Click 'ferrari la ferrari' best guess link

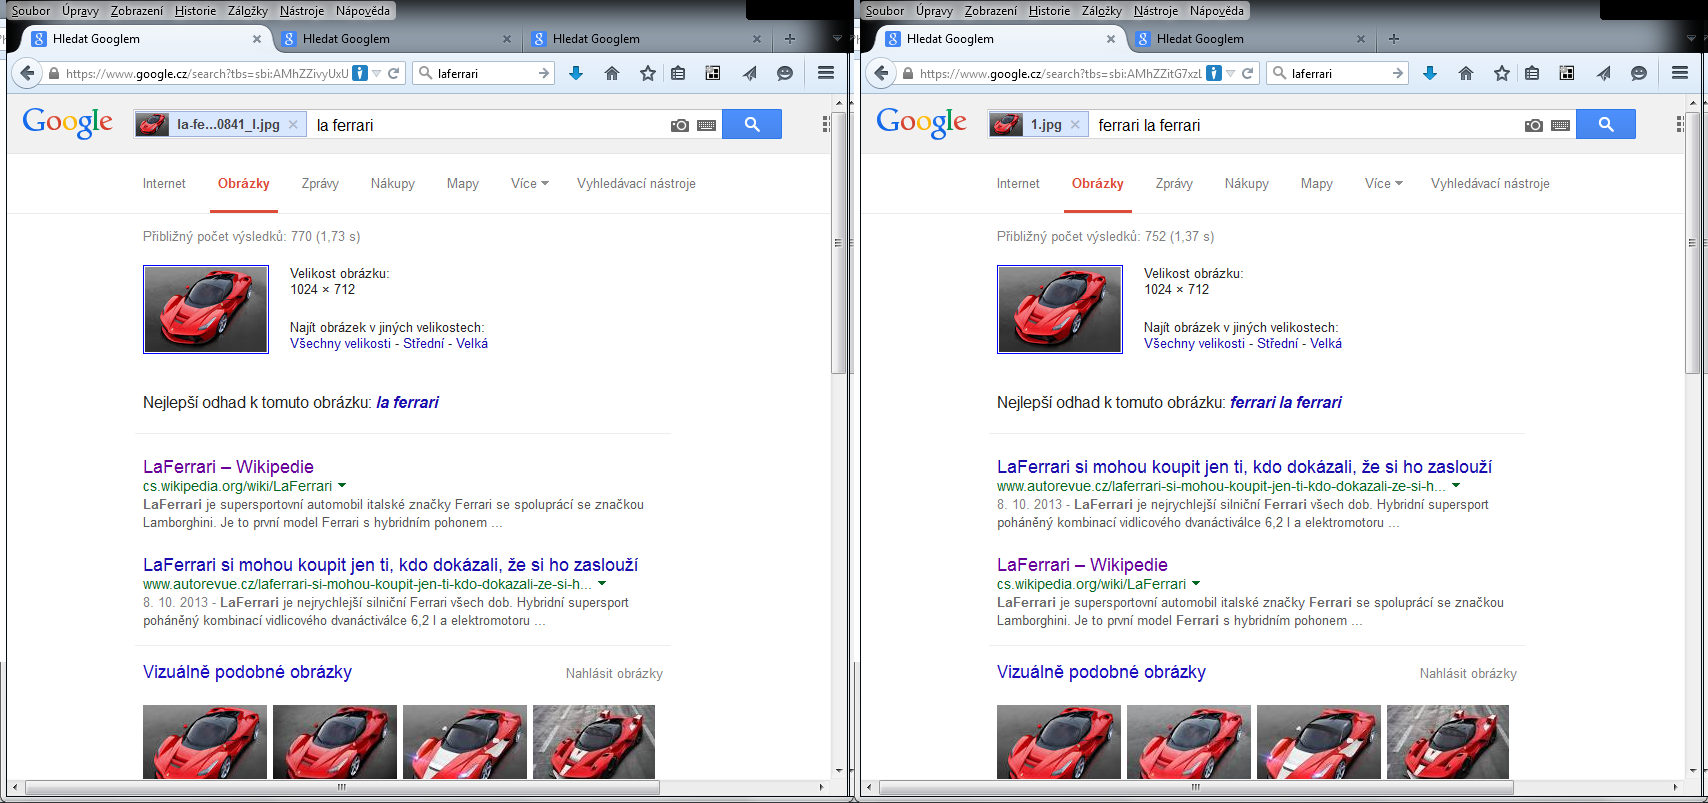click(1286, 402)
